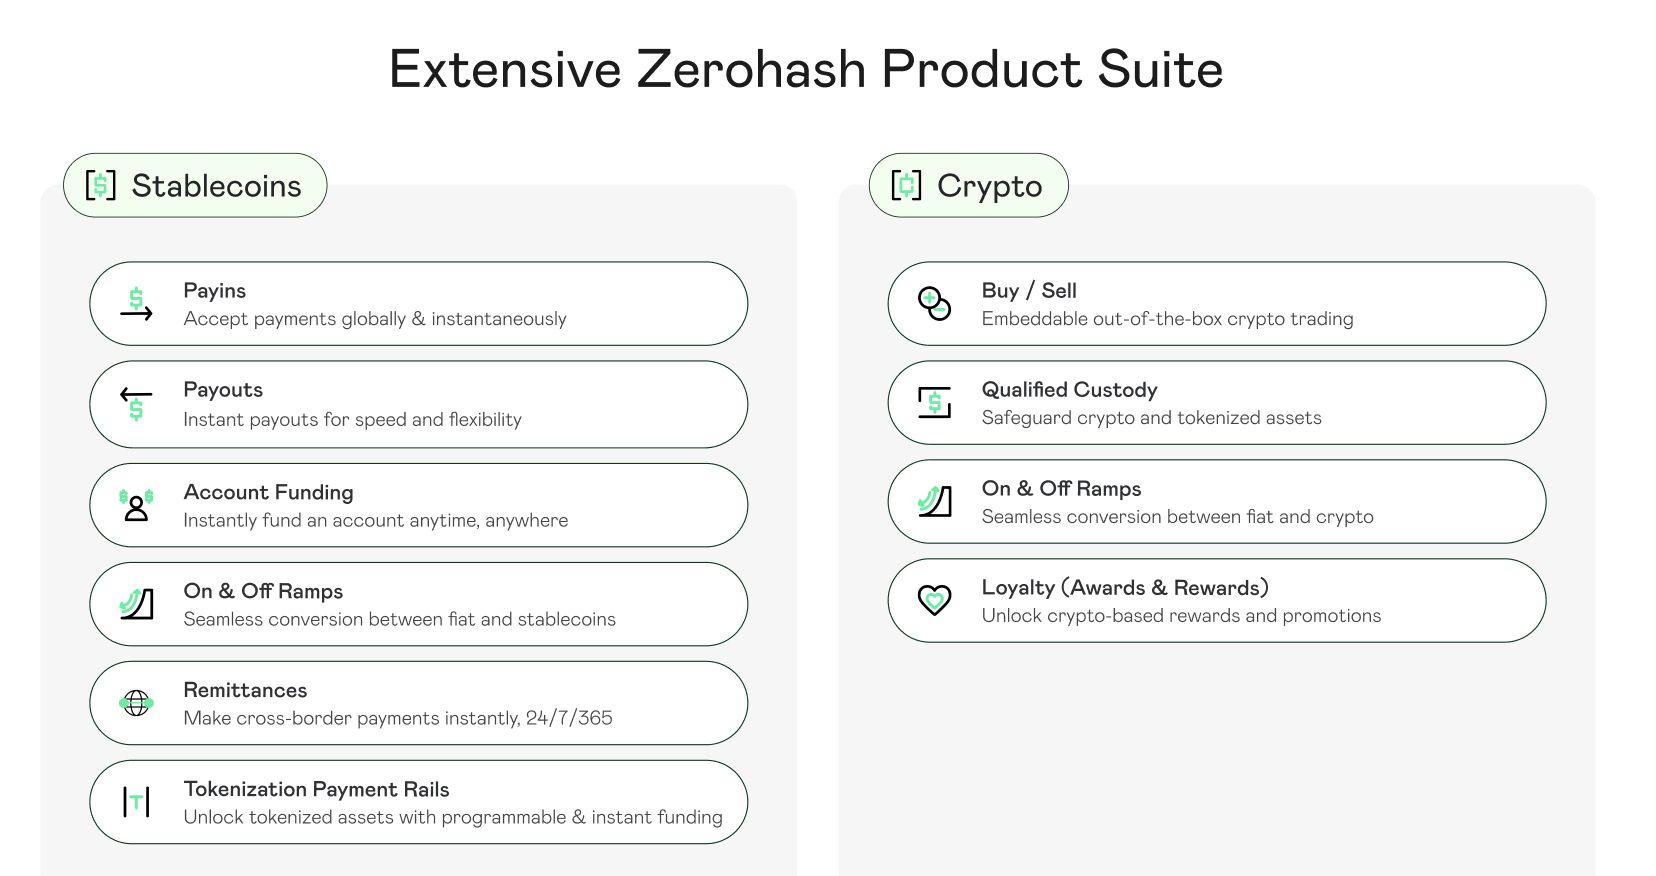Click the Qualified Custody vault icon
This screenshot has width=1656, height=876.
(x=934, y=403)
